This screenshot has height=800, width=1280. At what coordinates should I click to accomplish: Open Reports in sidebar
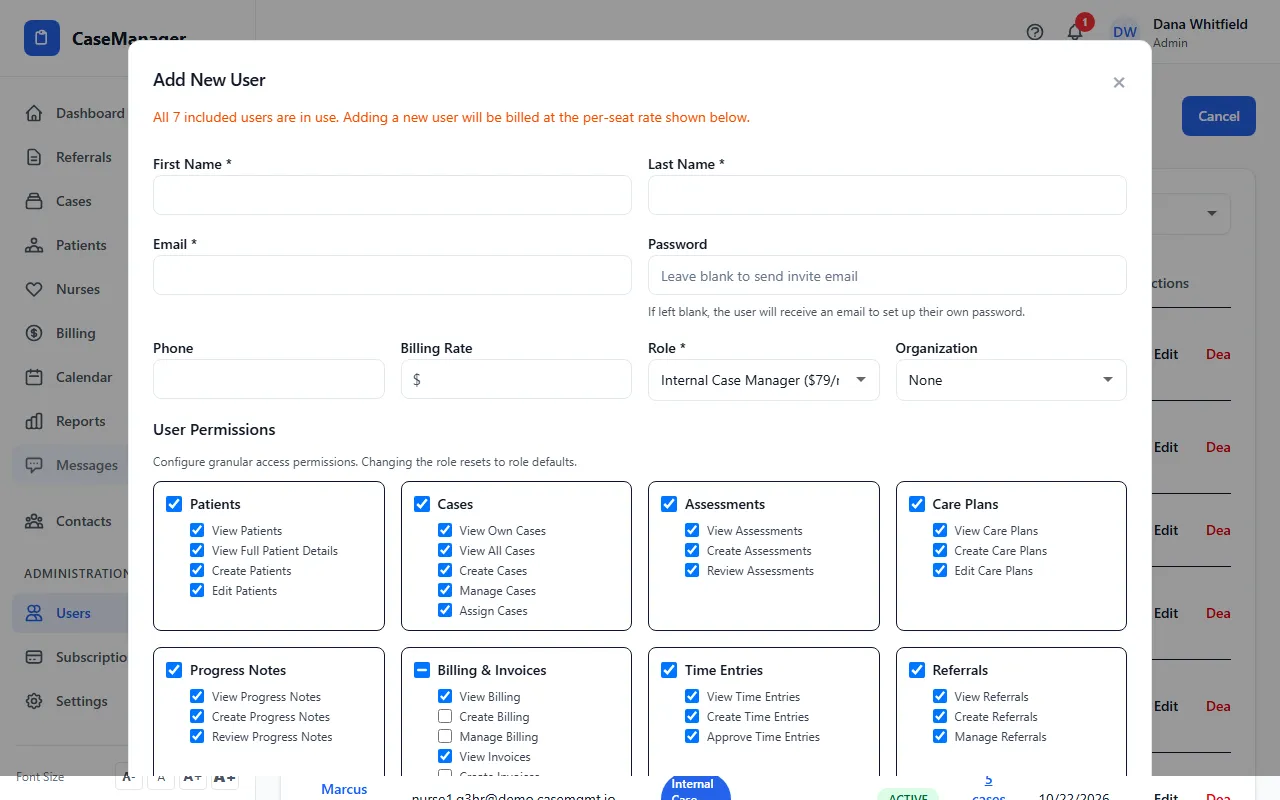point(70,421)
